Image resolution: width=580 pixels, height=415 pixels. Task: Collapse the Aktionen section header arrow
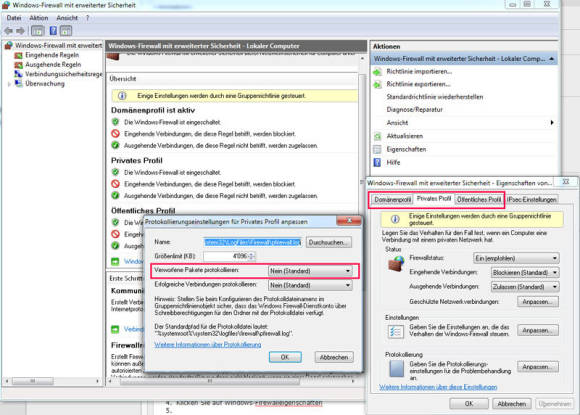552,59
